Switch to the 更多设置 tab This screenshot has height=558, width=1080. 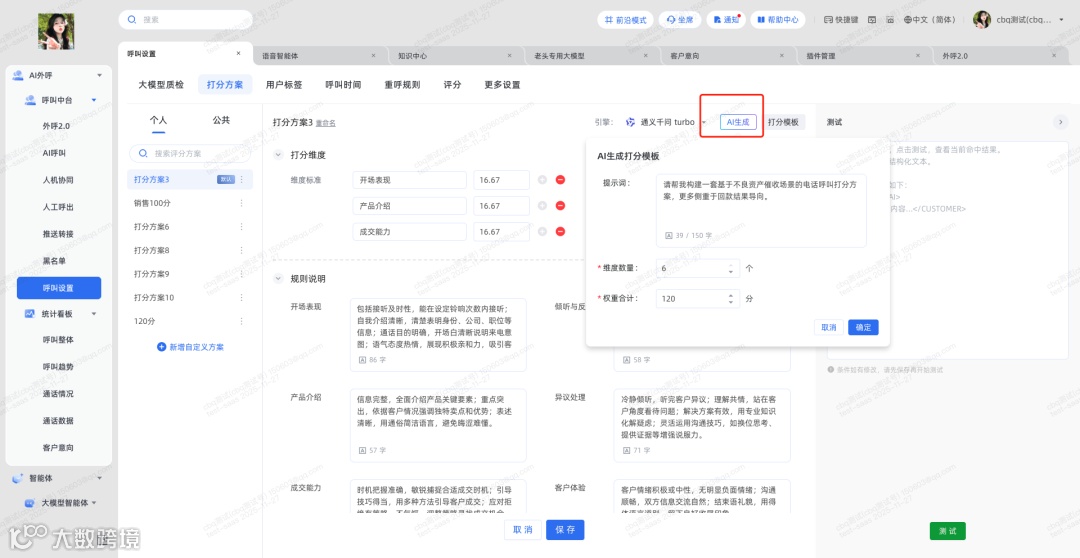pos(502,85)
